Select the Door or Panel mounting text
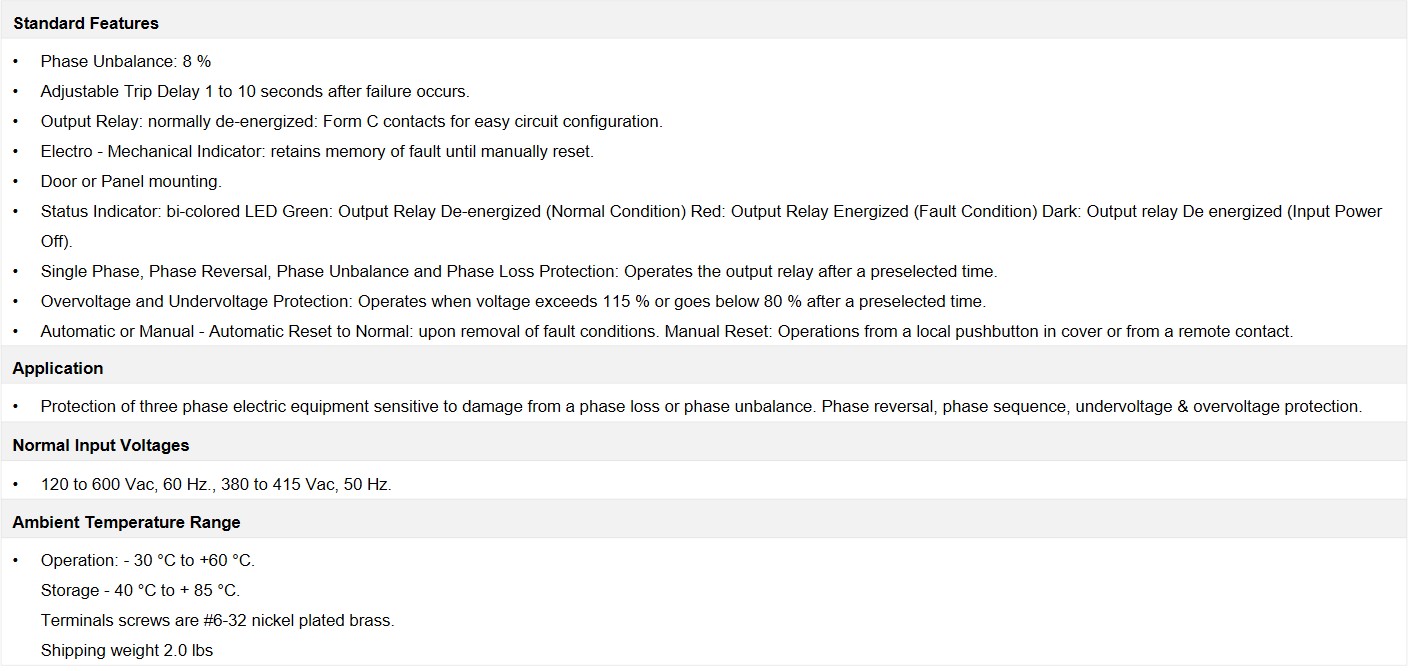 [x=131, y=181]
